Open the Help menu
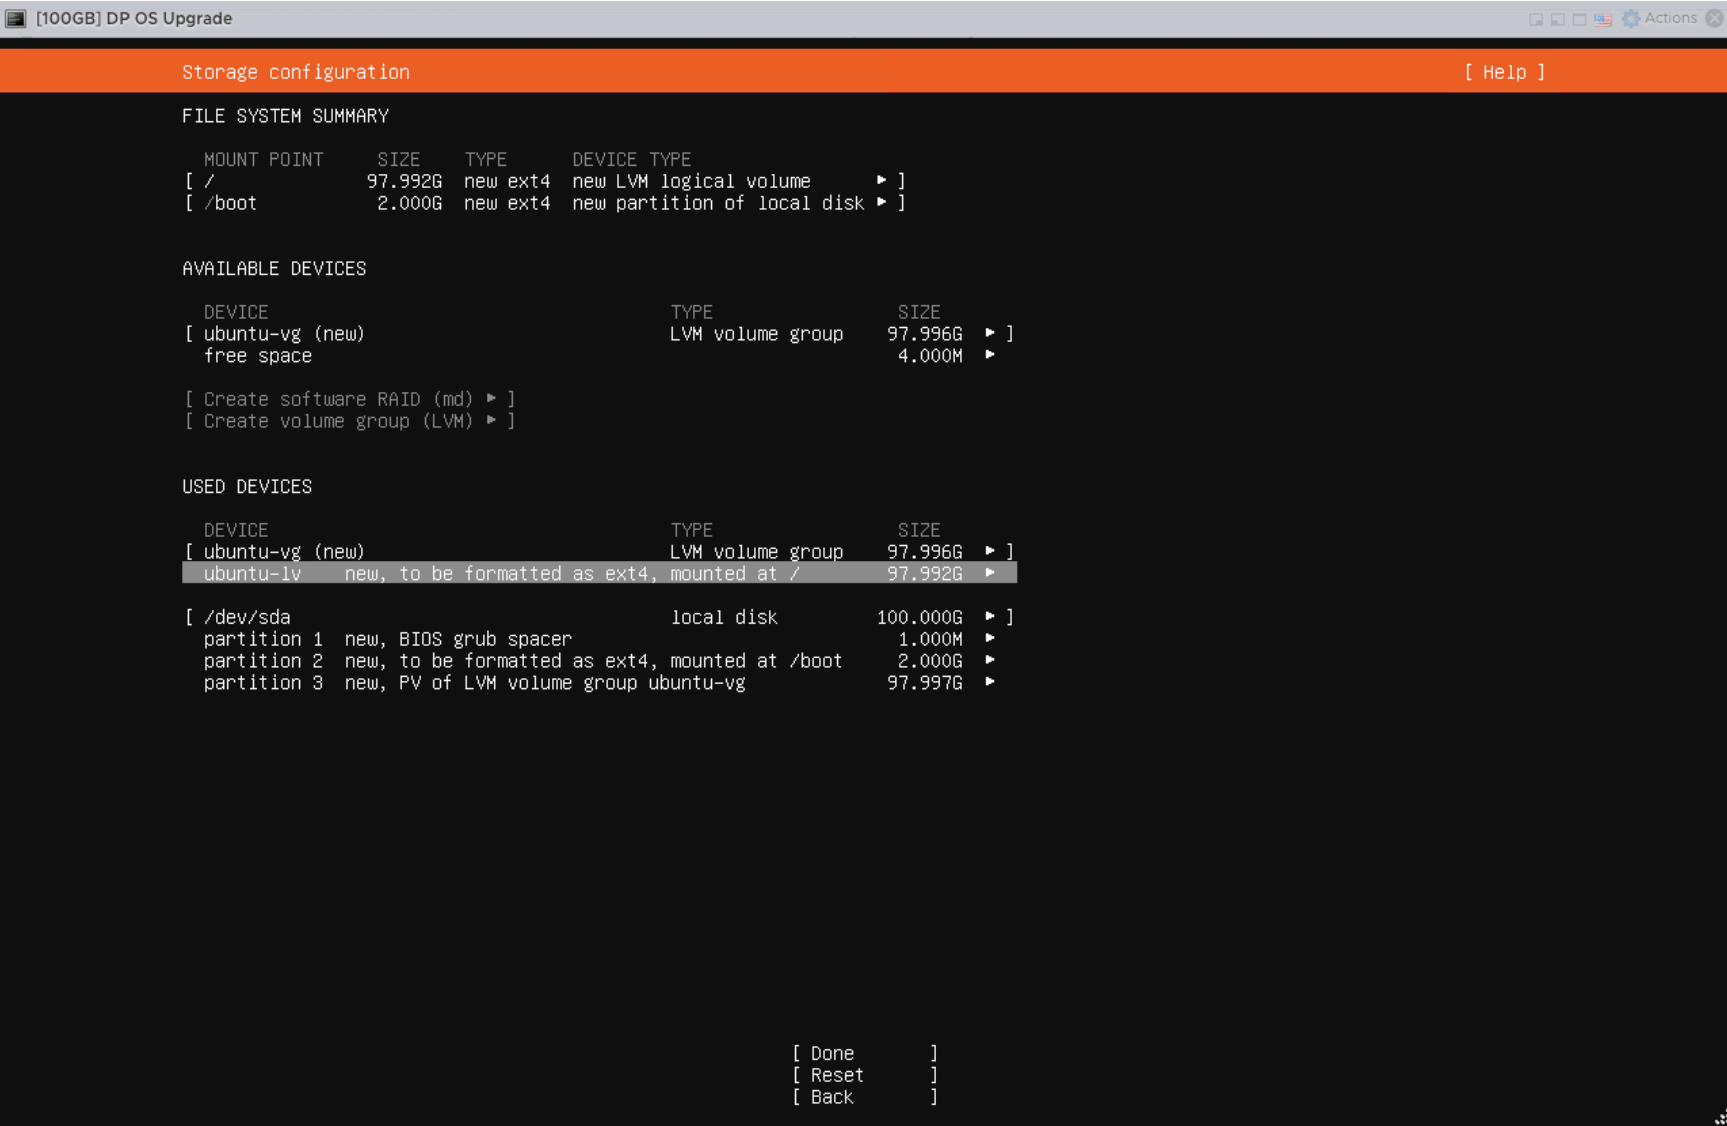 pyautogui.click(x=1504, y=72)
